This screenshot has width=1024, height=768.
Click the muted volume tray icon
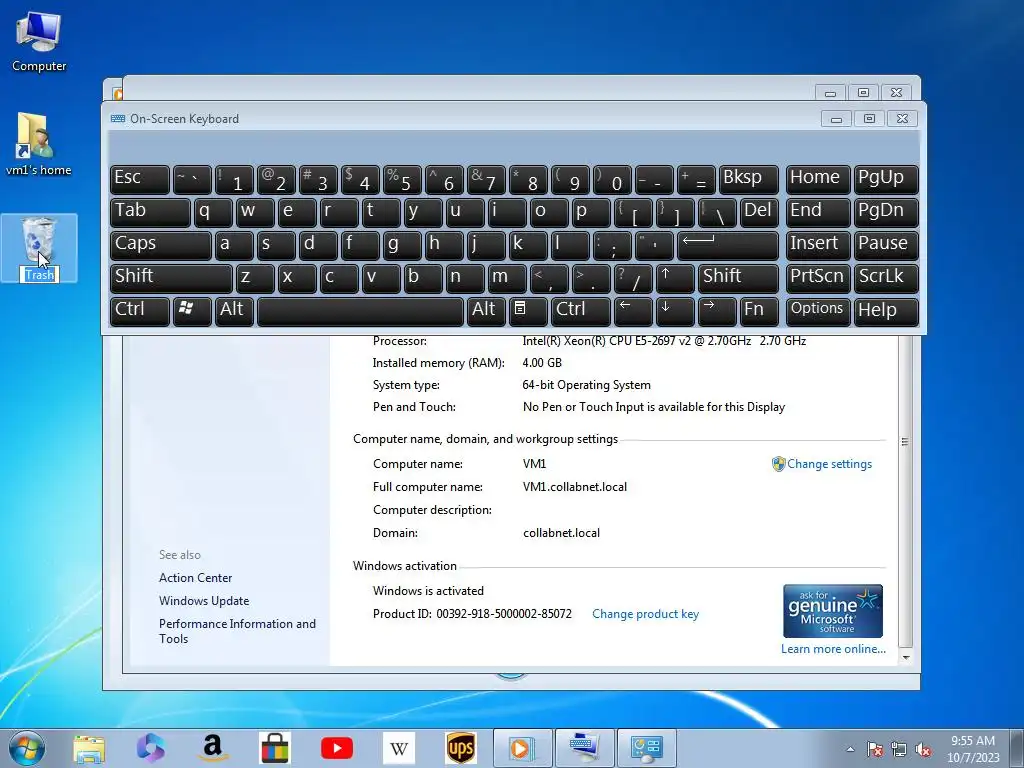[923, 749]
